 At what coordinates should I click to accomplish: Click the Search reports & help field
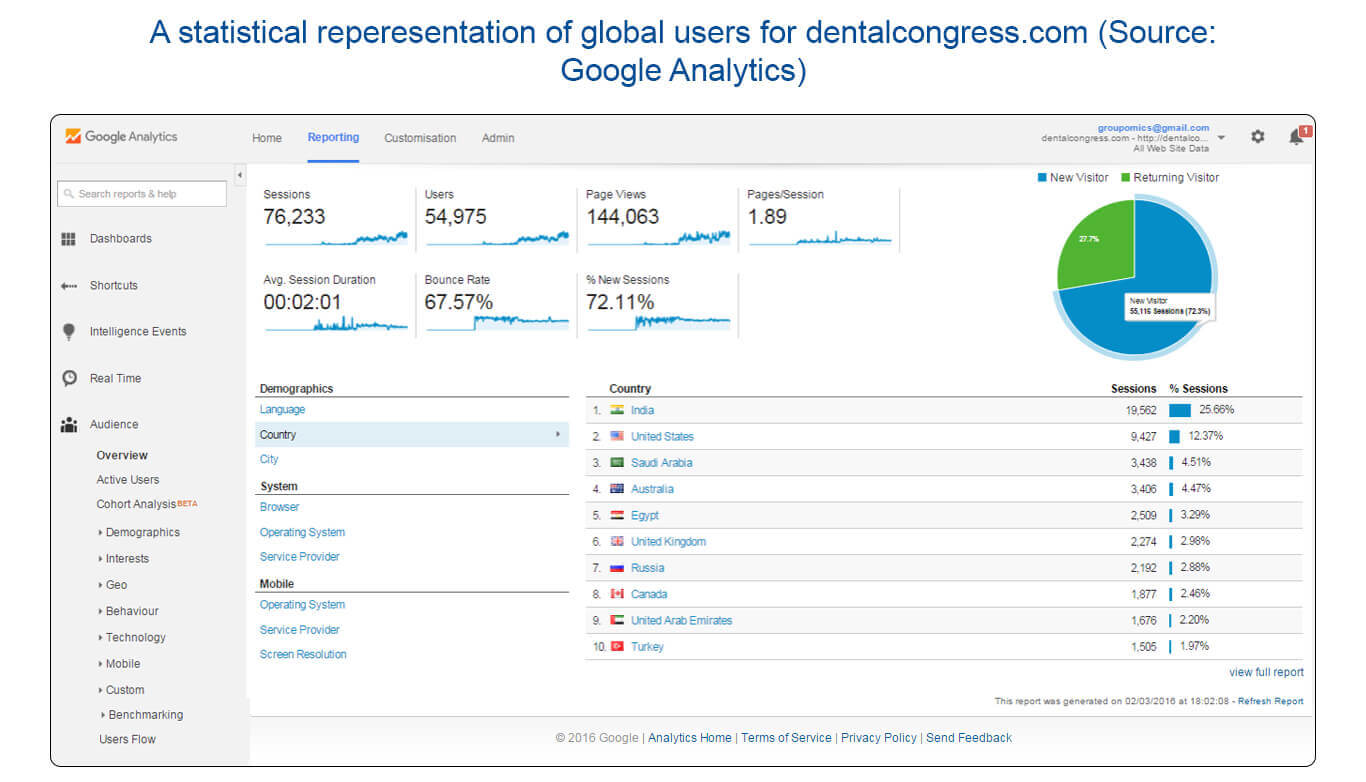tap(142, 194)
